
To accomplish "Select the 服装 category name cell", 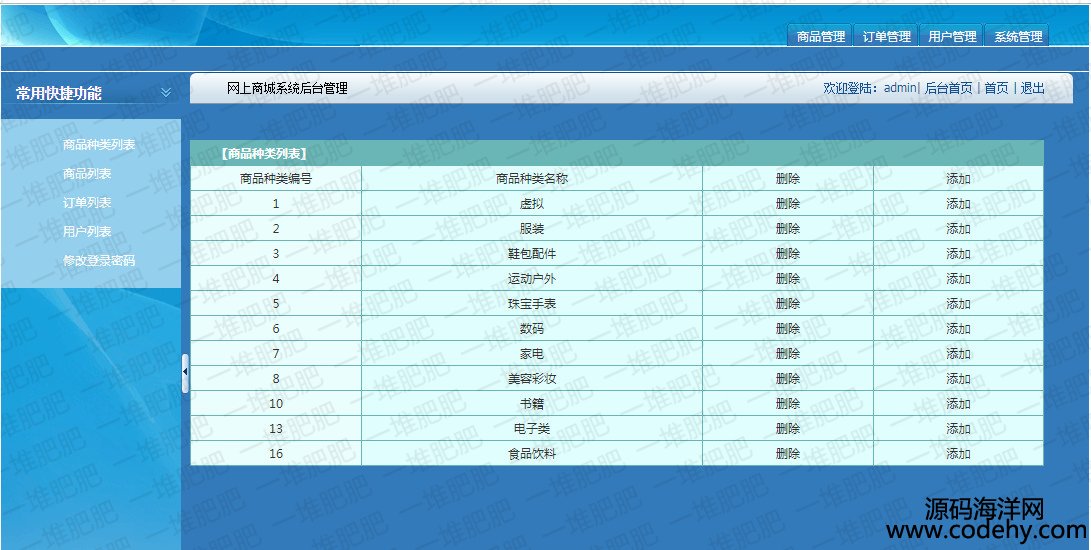I will coord(532,229).
